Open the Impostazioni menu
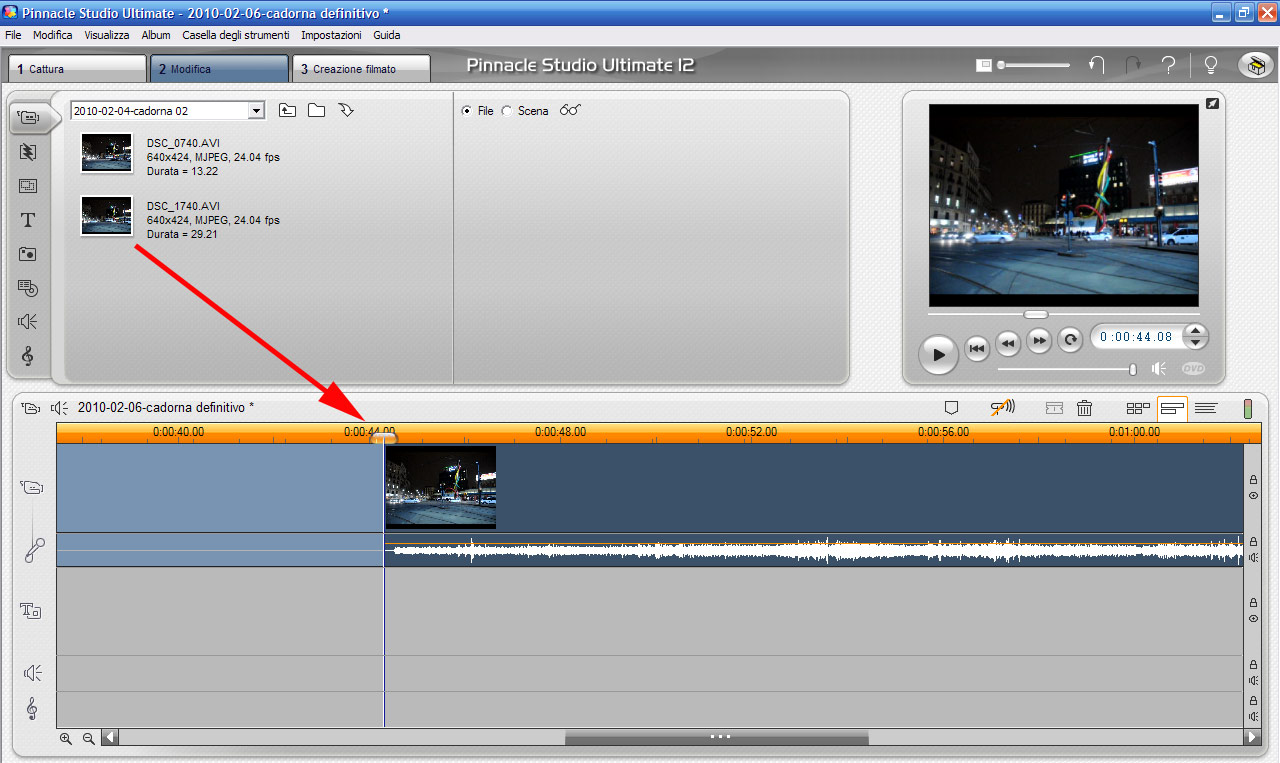The height and width of the screenshot is (763, 1280). pos(331,35)
